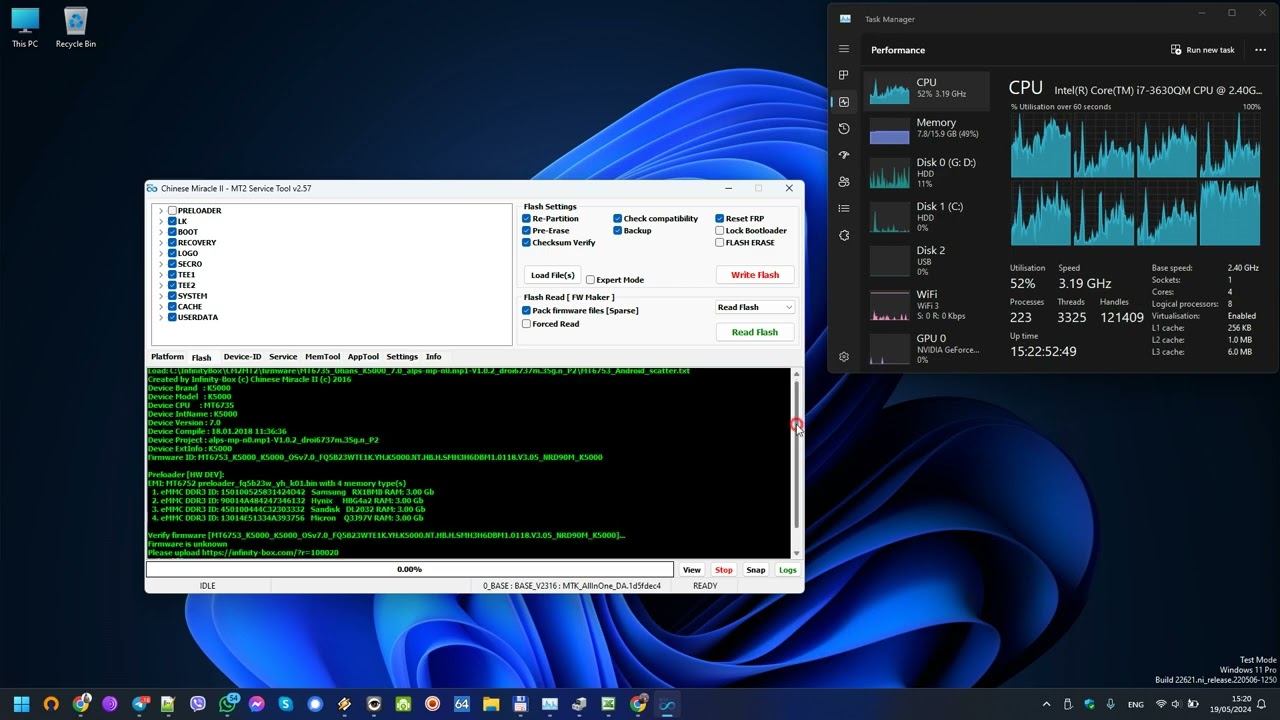The width and height of the screenshot is (1280, 720).
Task: Select WiFi performance item
Action: tap(927, 304)
